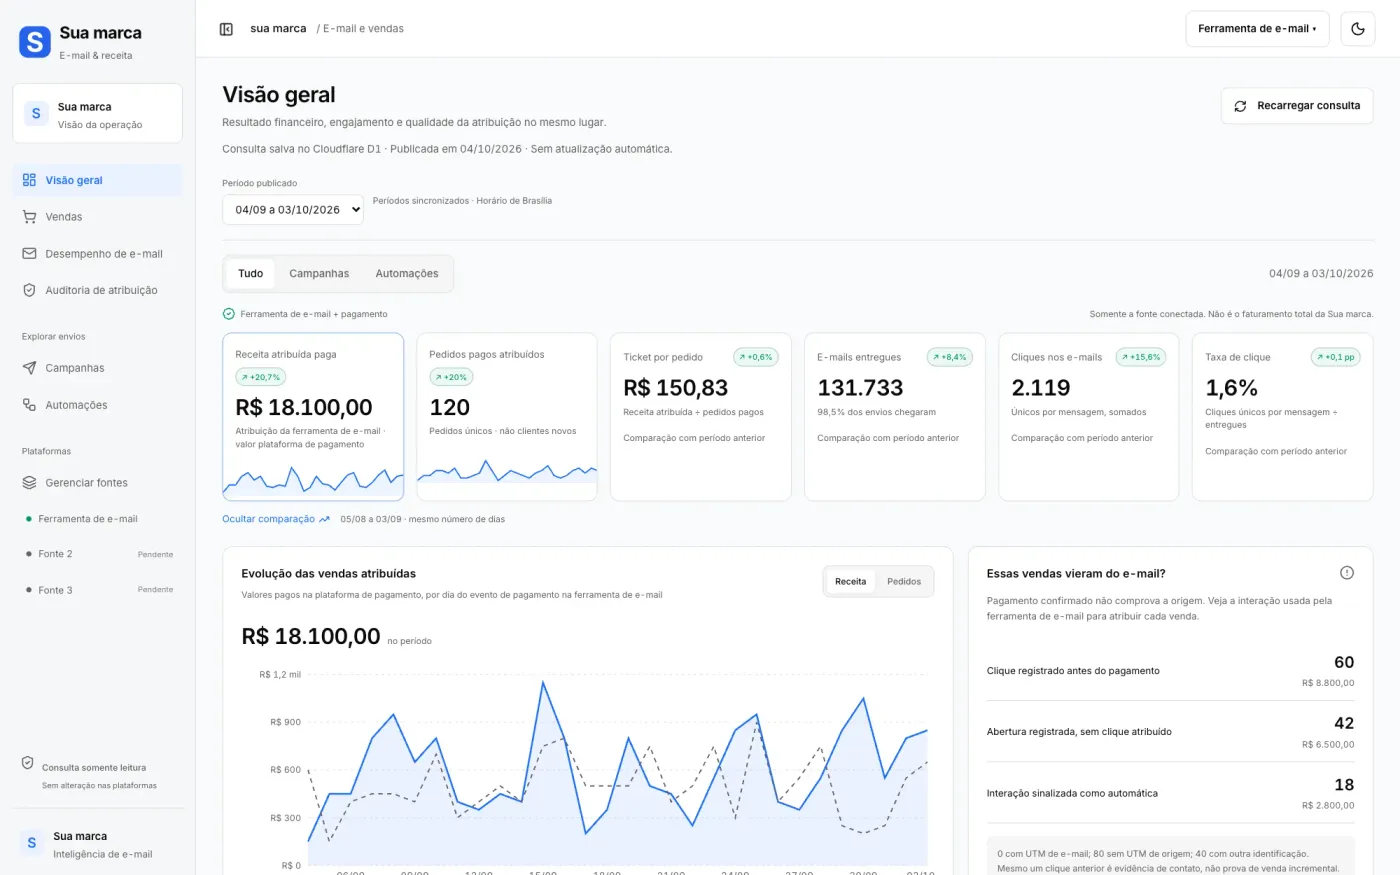This screenshot has height=875, width=1400.
Task: Toggle dark mode with the moon icon
Action: pyautogui.click(x=1357, y=29)
